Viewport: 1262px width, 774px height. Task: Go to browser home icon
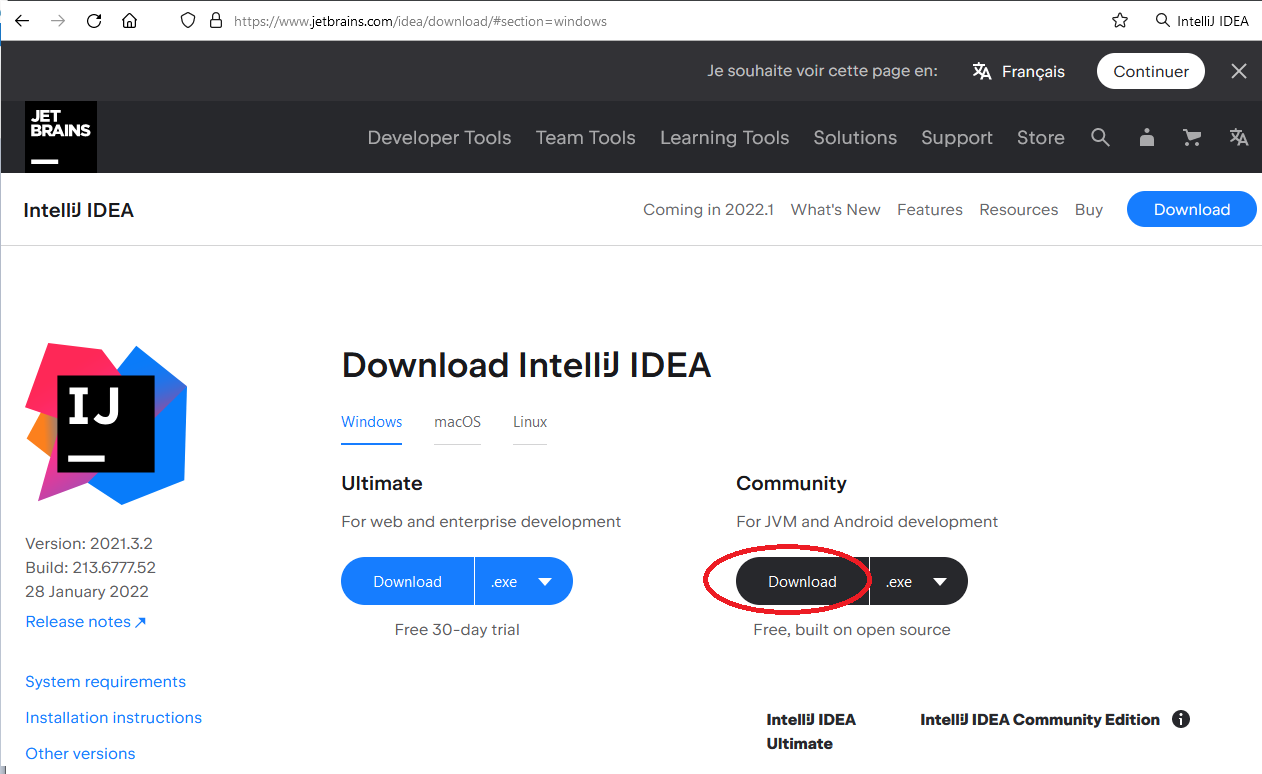[x=129, y=20]
